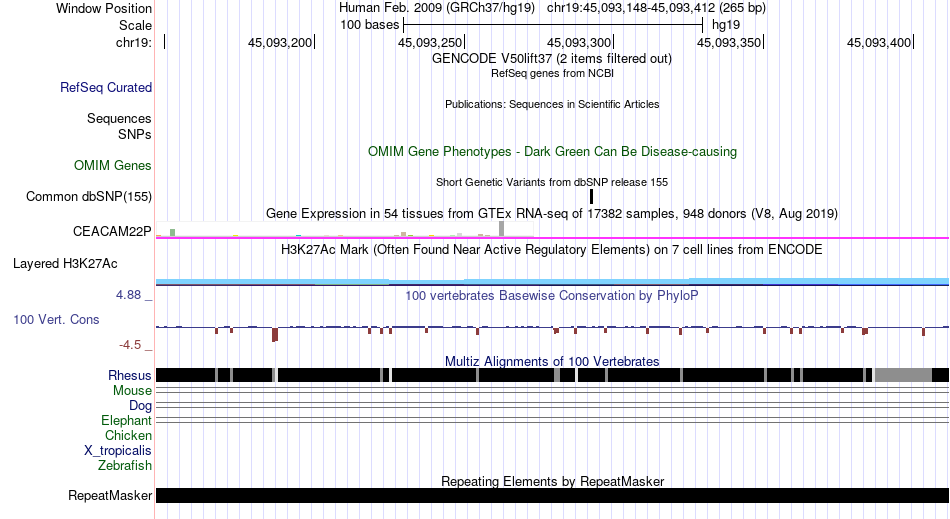Image resolution: width=950 pixels, height=519 pixels.
Task: Select the Dog alignment species label
Action: [140, 406]
